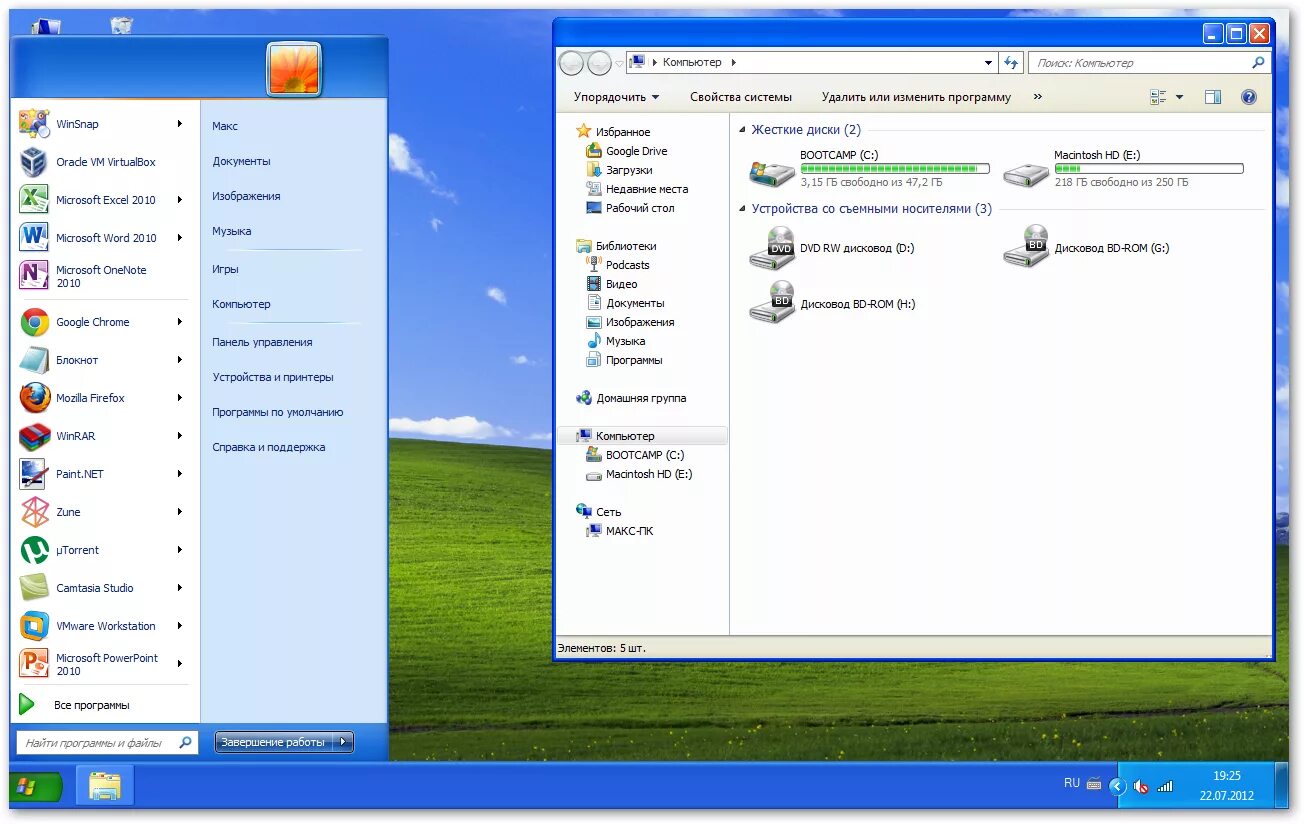
Task: Open Панель управления from the Start menu
Action: [262, 342]
